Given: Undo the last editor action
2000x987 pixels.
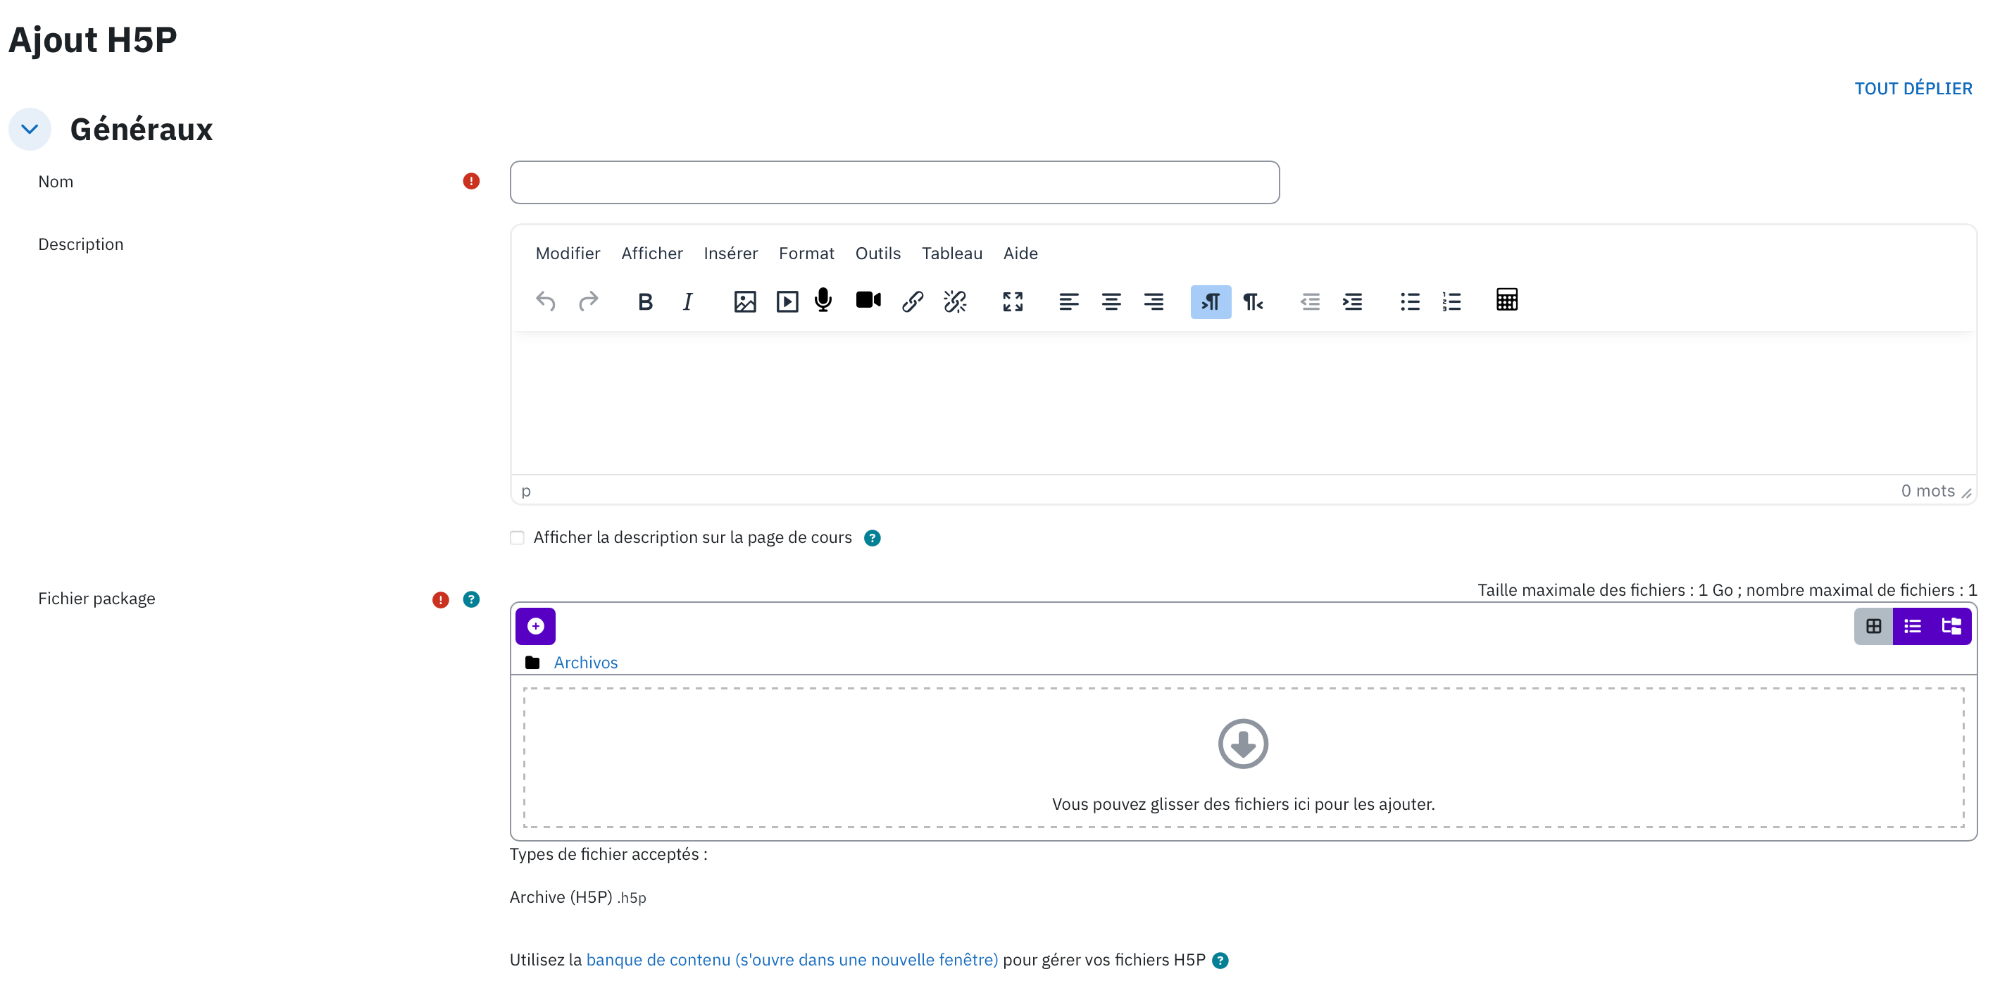Looking at the screenshot, I should click(546, 301).
